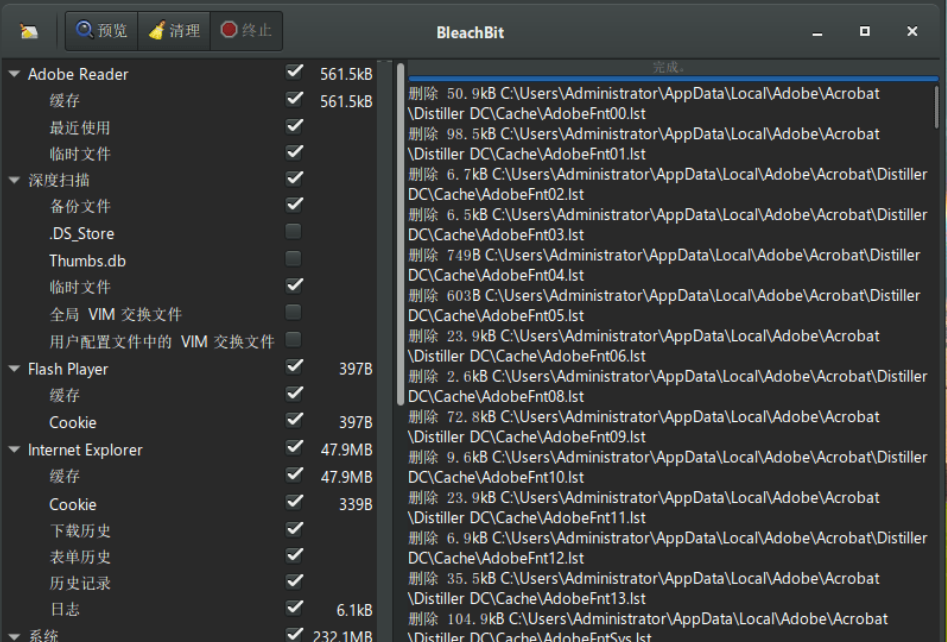
Task: Select the Flash Player tree row
Action: coord(191,368)
